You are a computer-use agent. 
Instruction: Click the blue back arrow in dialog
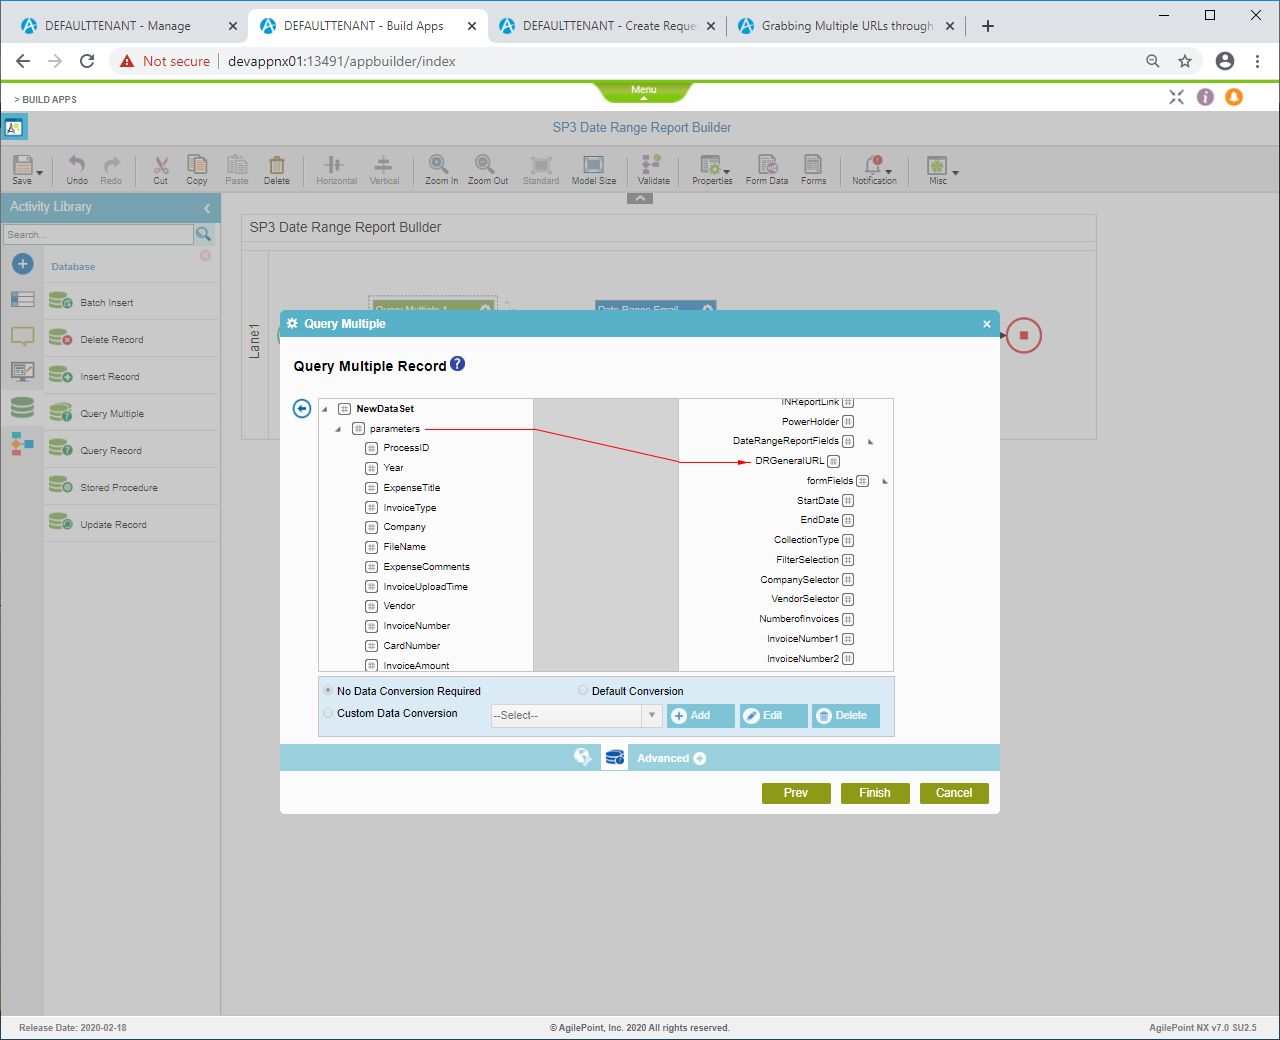(x=302, y=408)
